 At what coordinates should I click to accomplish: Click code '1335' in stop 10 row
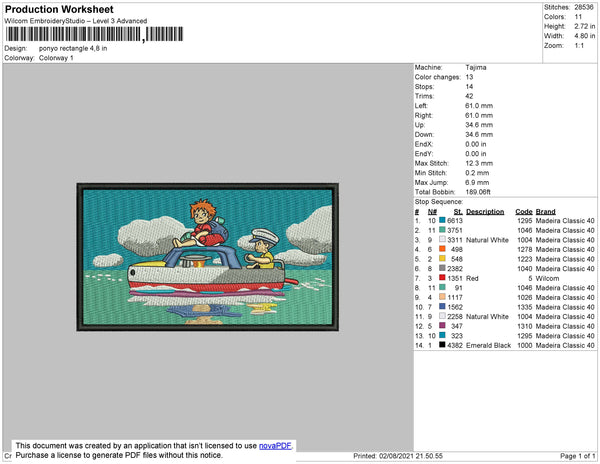coord(525,307)
